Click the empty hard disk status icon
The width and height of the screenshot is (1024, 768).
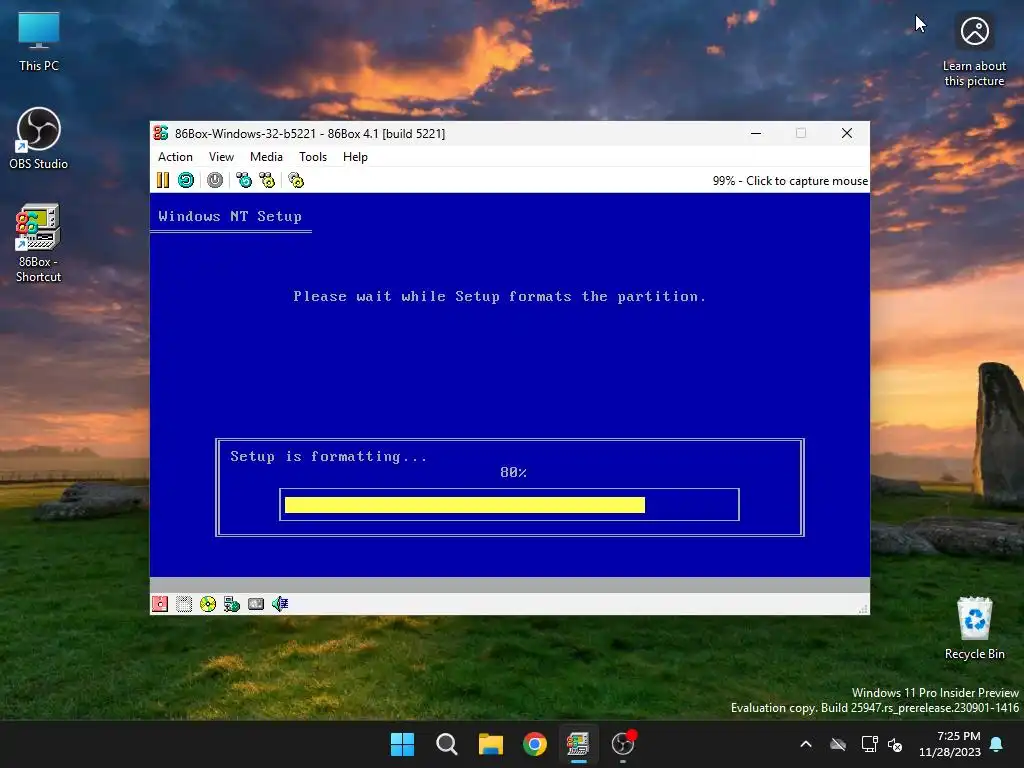pos(184,604)
